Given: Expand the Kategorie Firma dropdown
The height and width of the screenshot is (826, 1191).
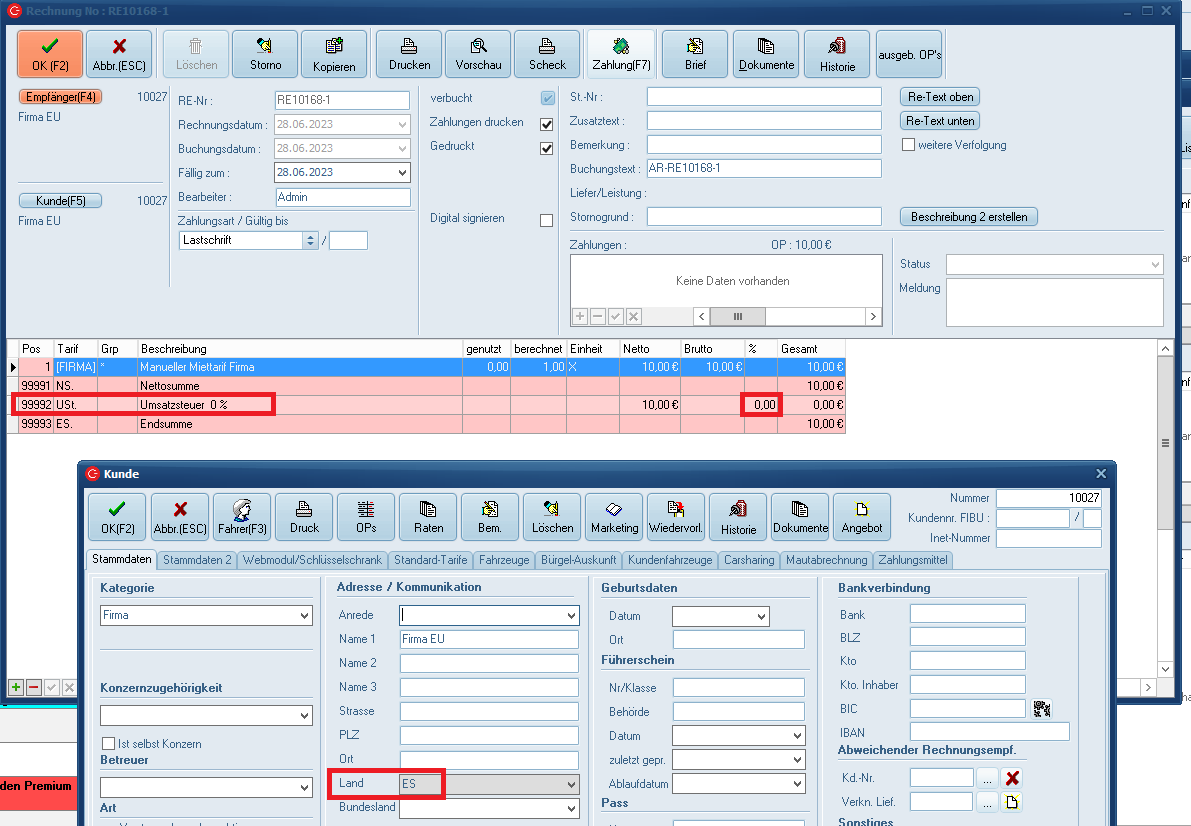Looking at the screenshot, I should (304, 616).
